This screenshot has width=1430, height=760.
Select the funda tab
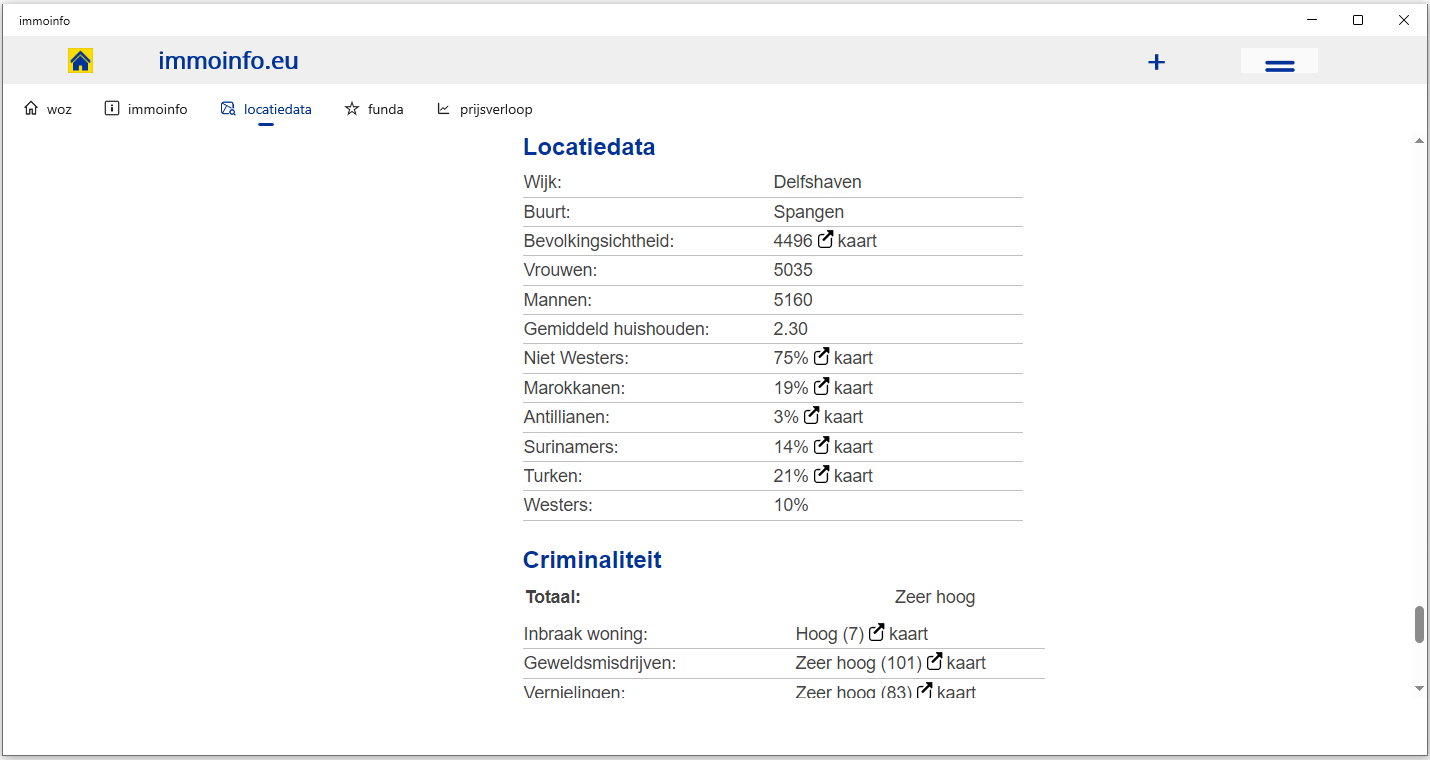374,109
